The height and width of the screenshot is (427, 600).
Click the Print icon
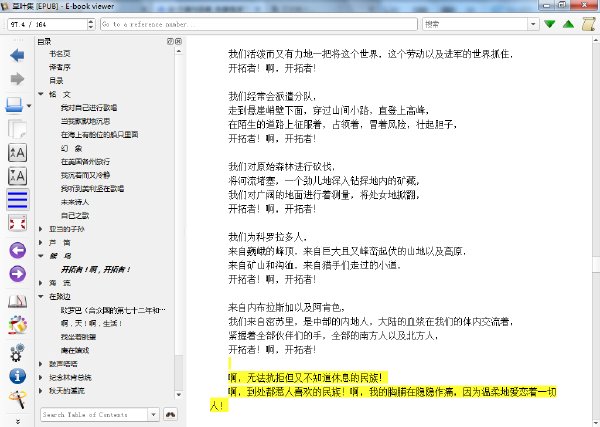click(x=14, y=105)
